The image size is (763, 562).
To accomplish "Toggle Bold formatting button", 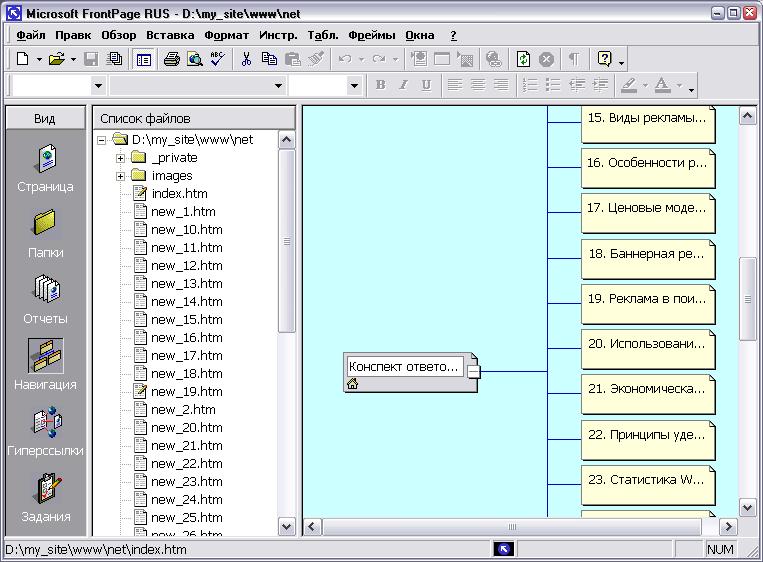I will coord(380,85).
